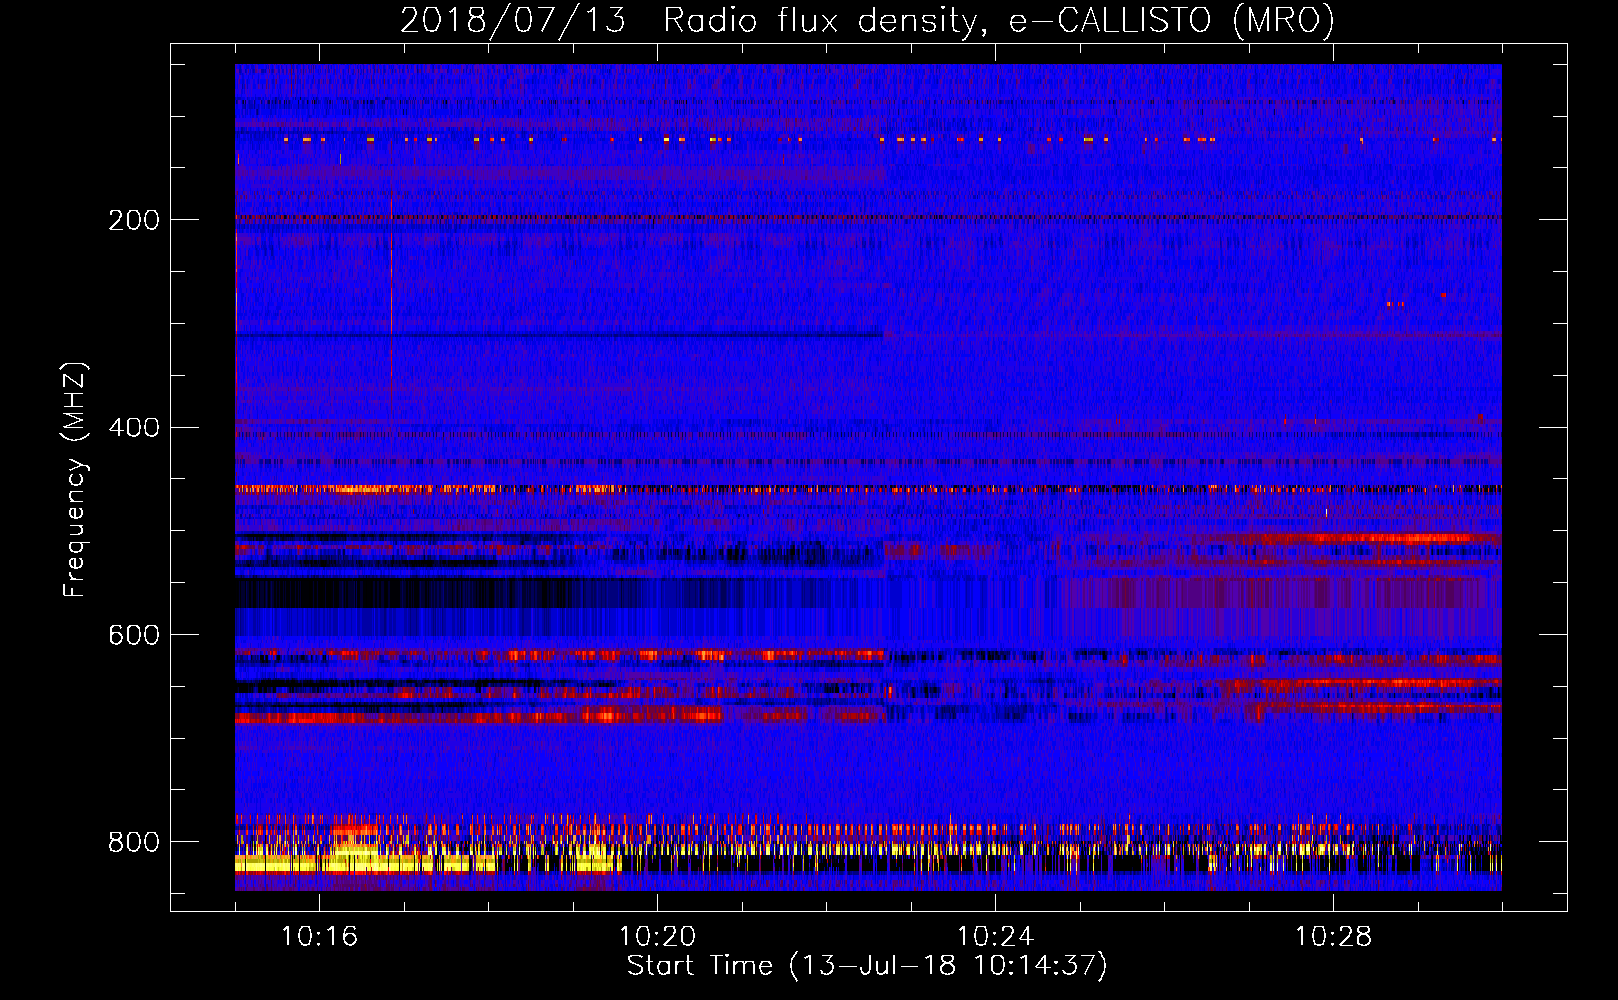Click the 400 frequency tick label

pos(134,428)
